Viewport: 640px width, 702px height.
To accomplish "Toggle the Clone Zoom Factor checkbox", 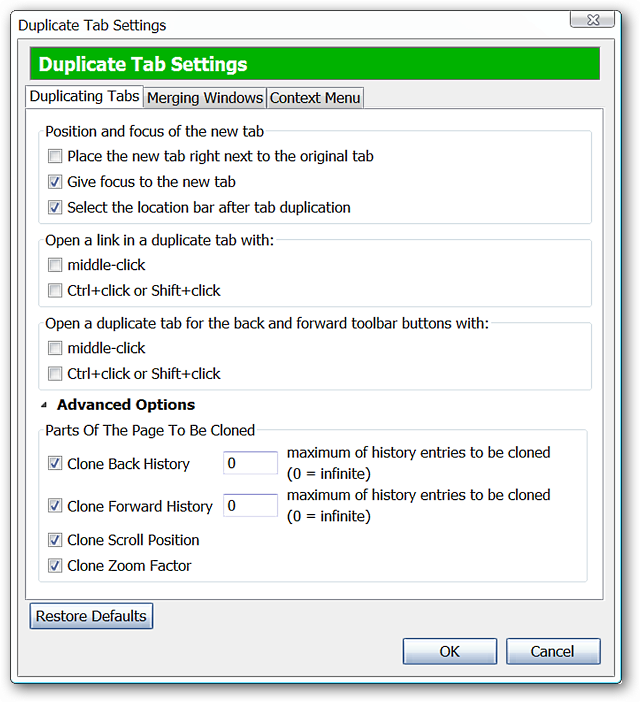I will point(54,566).
